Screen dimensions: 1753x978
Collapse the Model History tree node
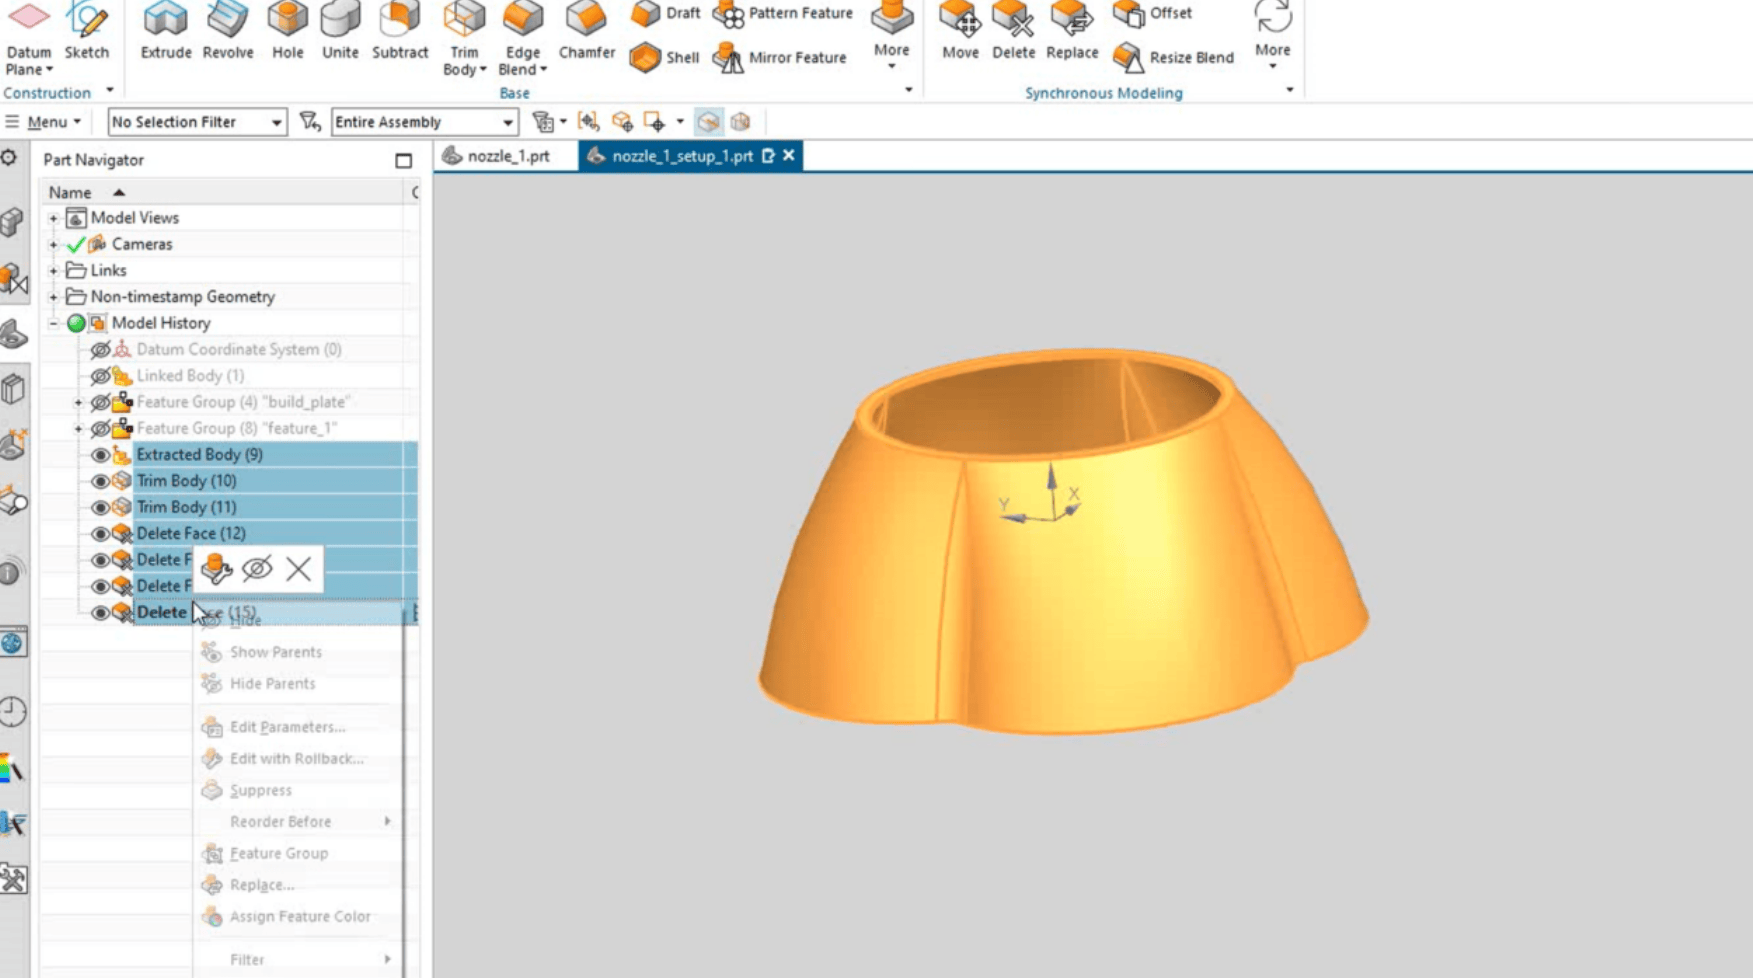(54, 323)
